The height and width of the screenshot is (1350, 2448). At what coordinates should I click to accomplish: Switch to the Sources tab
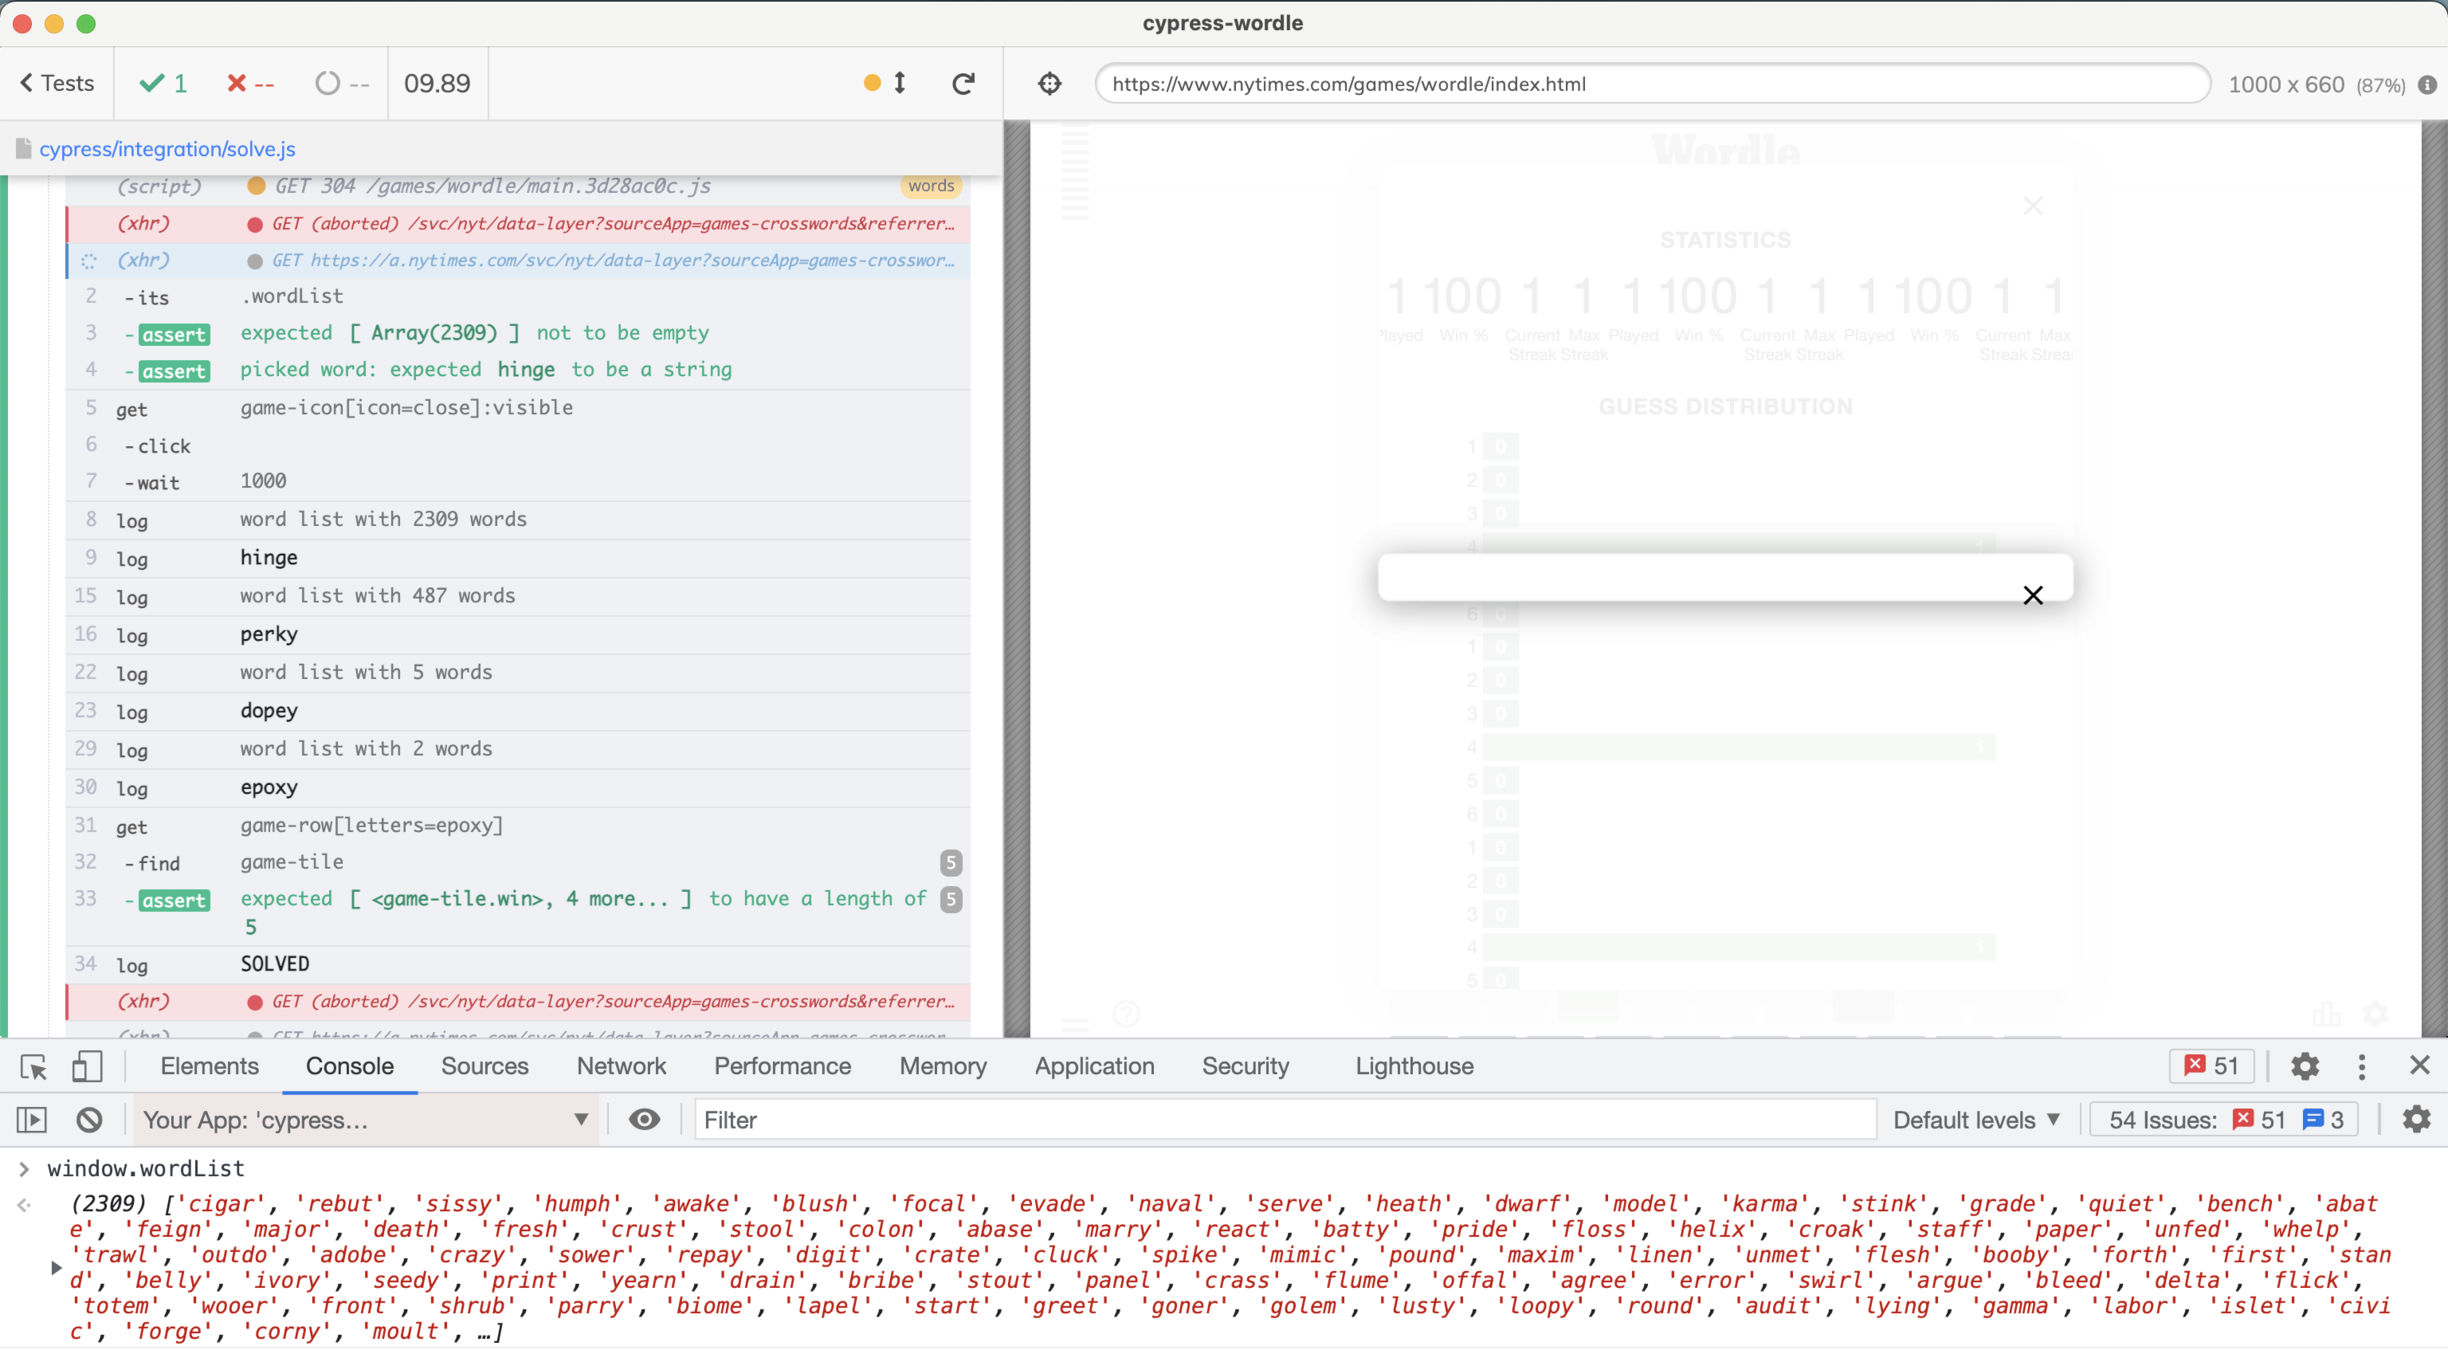[484, 1067]
